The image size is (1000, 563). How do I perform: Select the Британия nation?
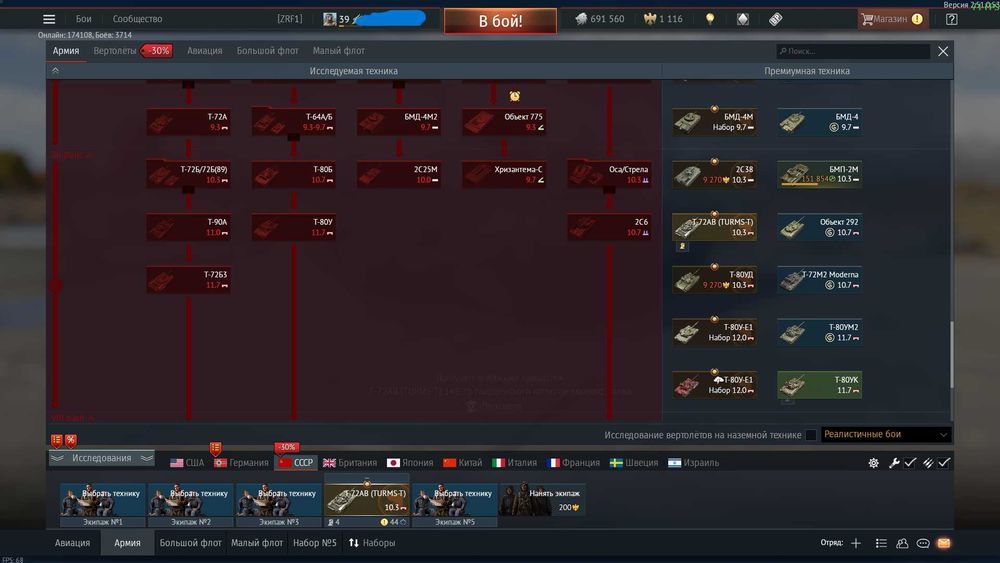click(x=350, y=463)
